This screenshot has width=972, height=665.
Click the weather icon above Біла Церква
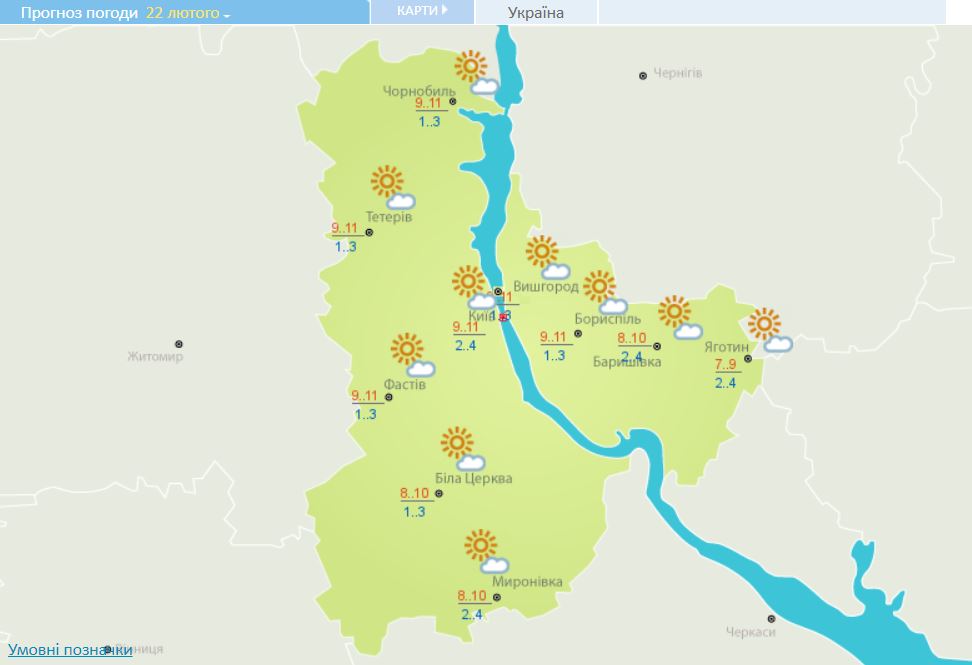462,449
